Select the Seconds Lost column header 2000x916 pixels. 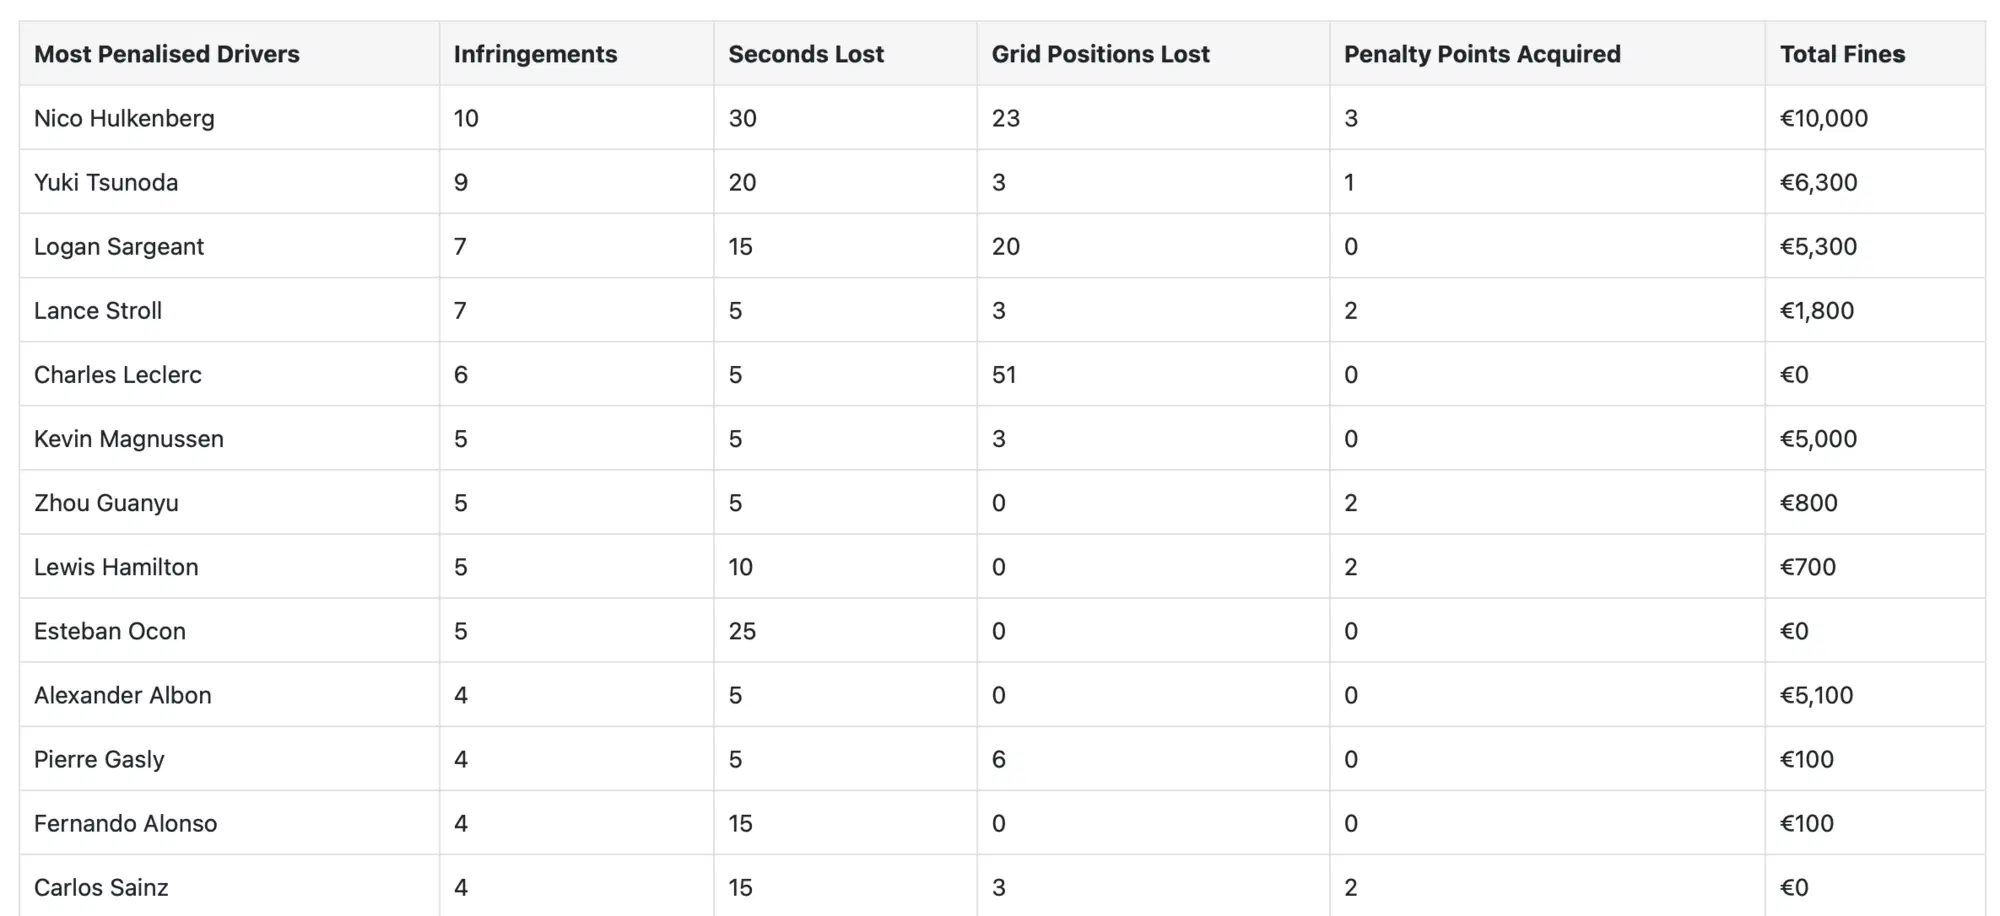(806, 54)
